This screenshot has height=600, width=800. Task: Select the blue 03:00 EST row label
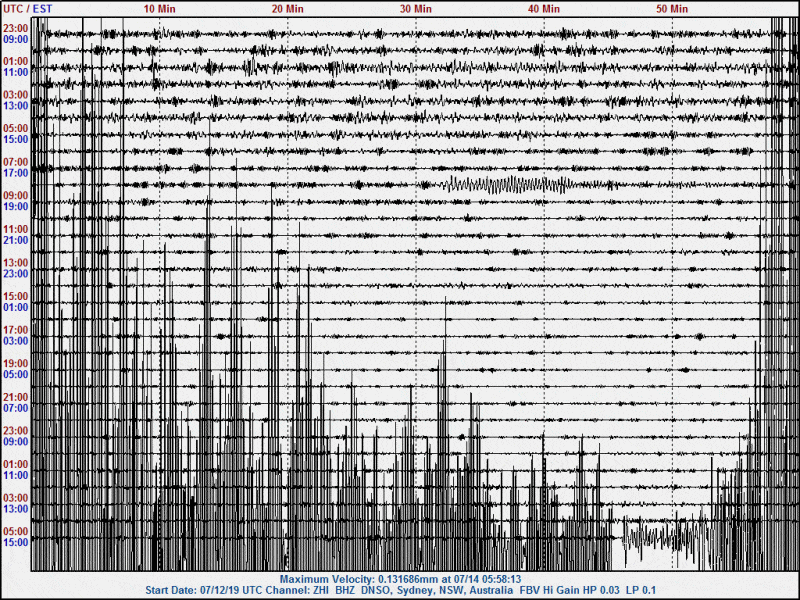[15, 341]
